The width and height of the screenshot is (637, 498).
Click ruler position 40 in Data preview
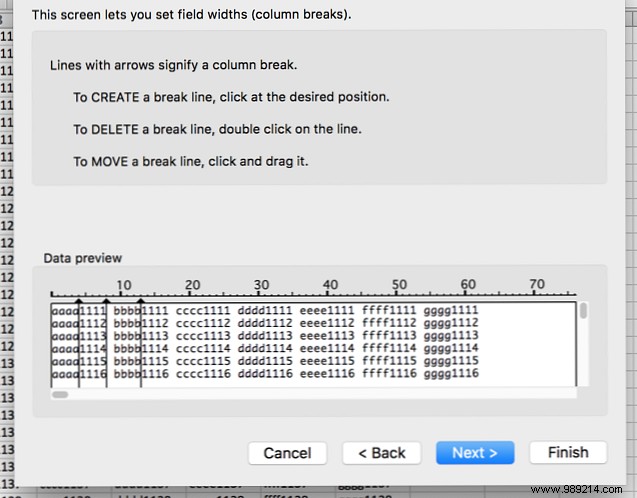pos(331,286)
